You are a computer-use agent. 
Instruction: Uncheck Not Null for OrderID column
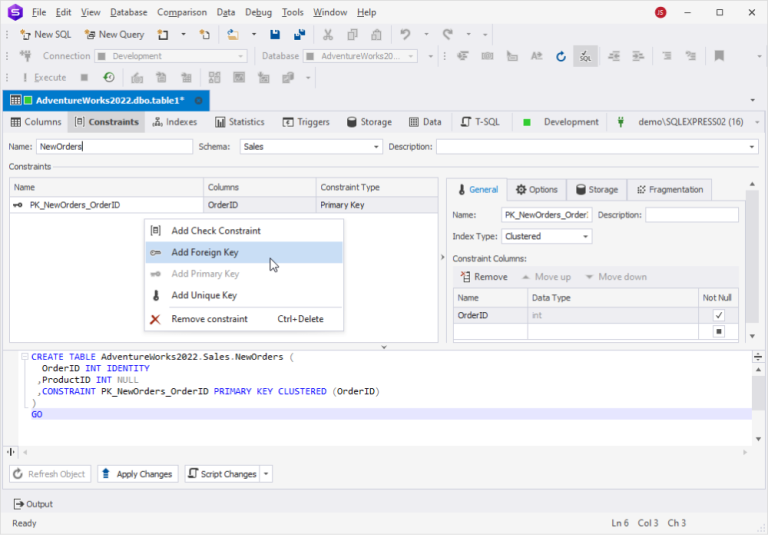(x=718, y=315)
